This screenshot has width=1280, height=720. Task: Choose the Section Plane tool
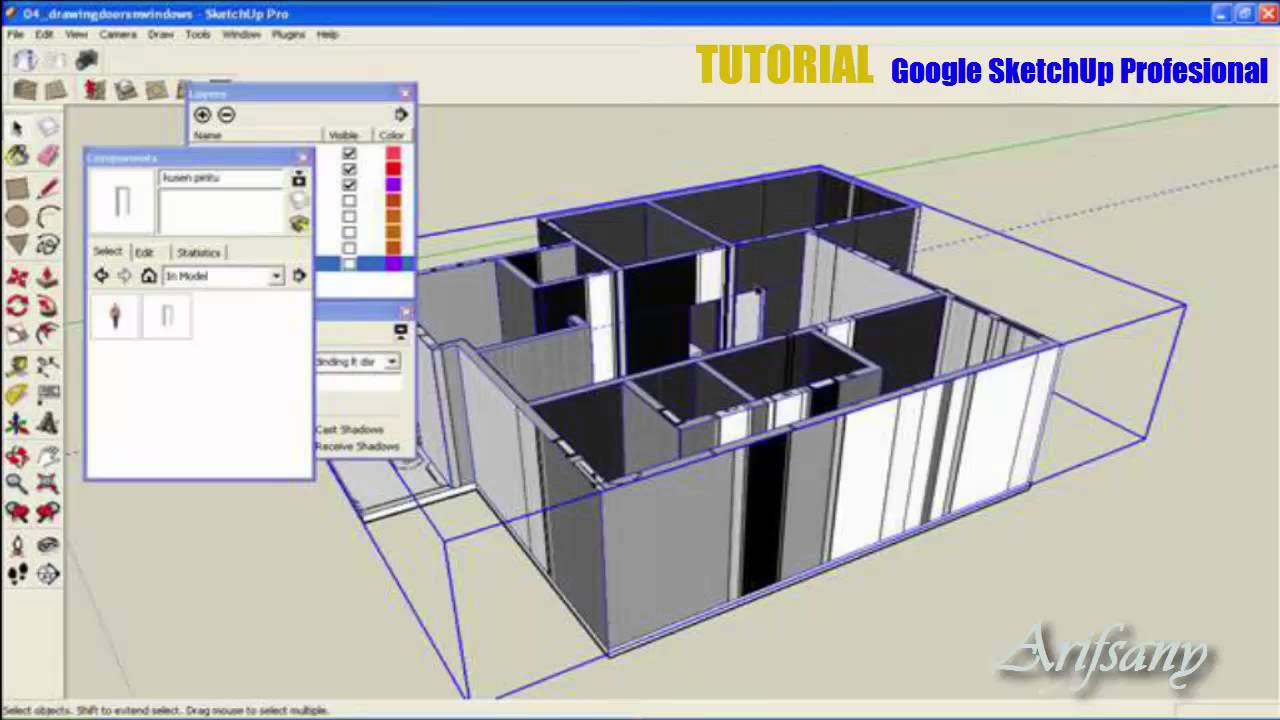(x=48, y=574)
